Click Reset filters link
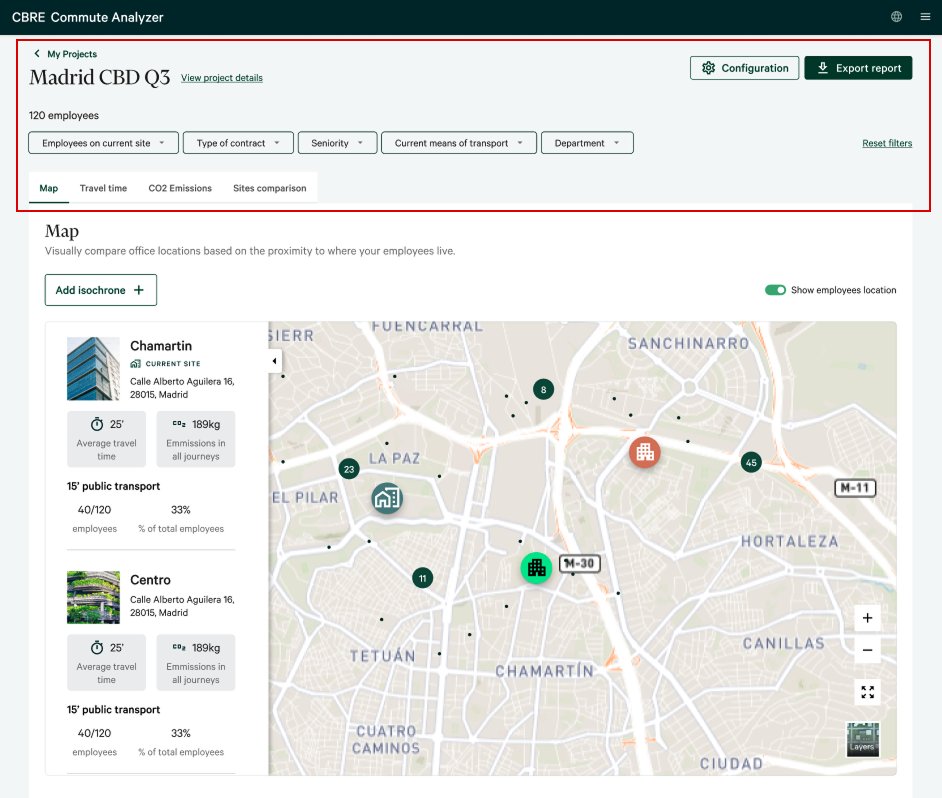 (887, 143)
